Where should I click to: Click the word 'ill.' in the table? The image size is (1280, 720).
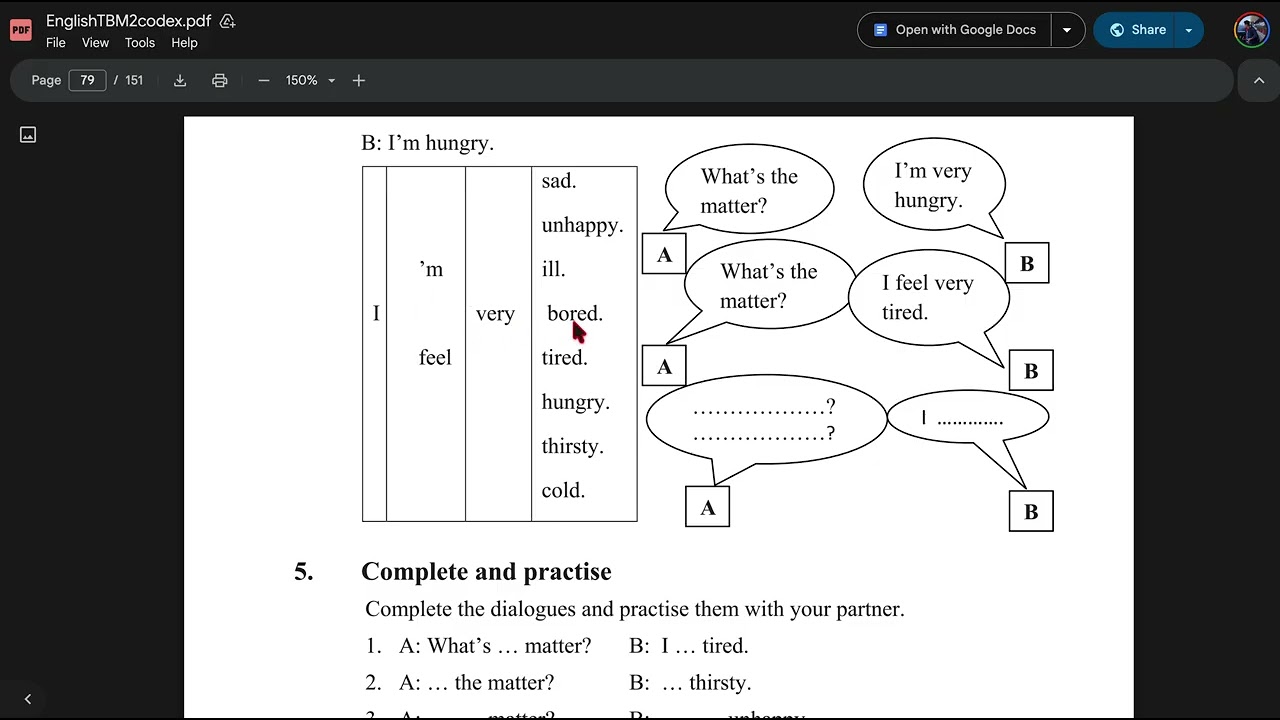[553, 269]
